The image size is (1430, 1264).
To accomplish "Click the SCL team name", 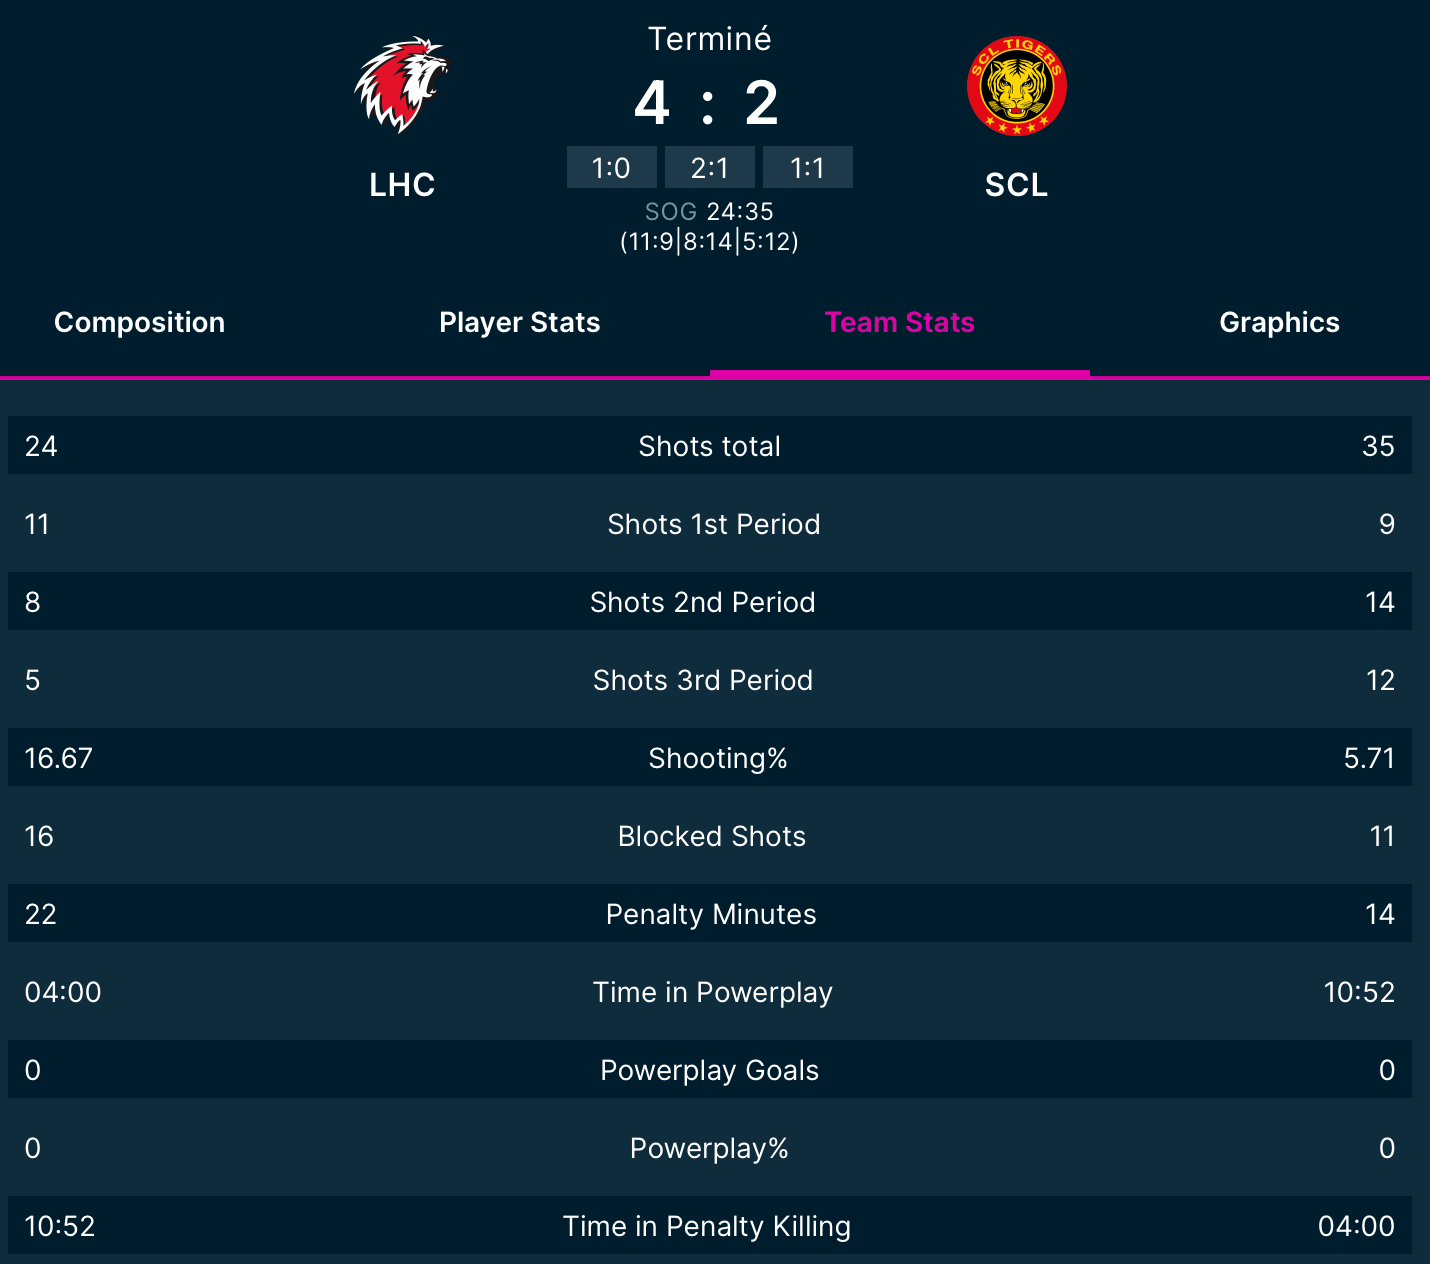I will point(1016,185).
